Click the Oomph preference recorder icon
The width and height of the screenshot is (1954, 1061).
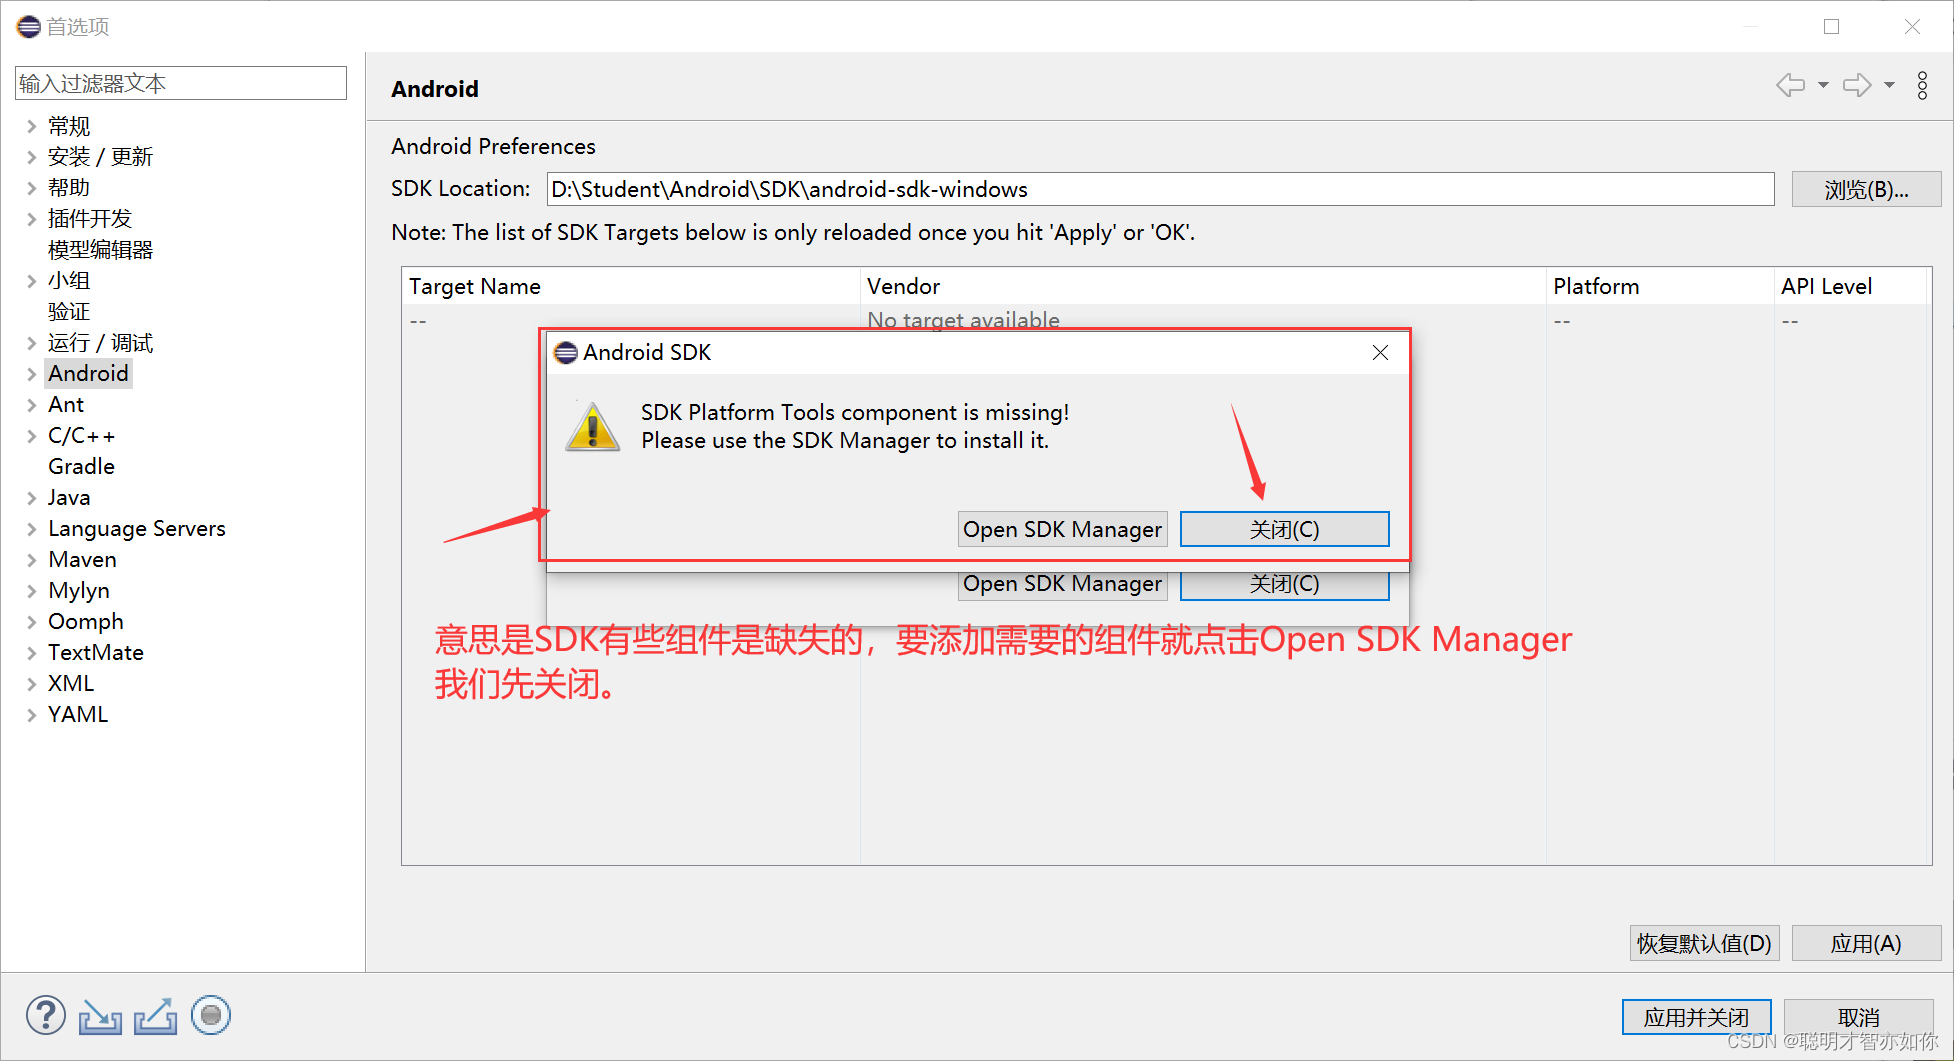coord(211,1016)
